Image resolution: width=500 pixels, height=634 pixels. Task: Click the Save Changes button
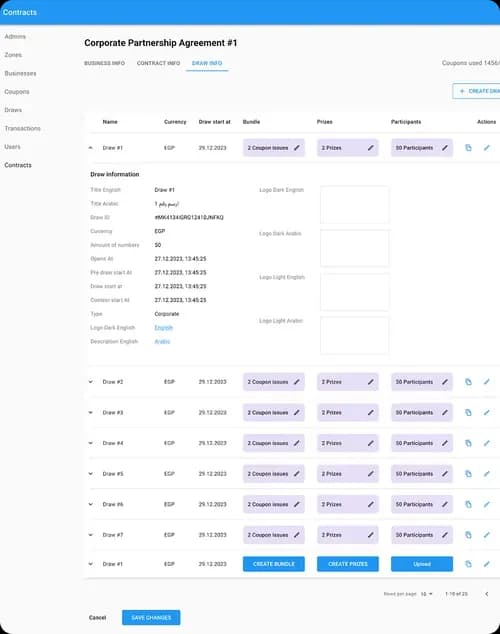[151, 617]
